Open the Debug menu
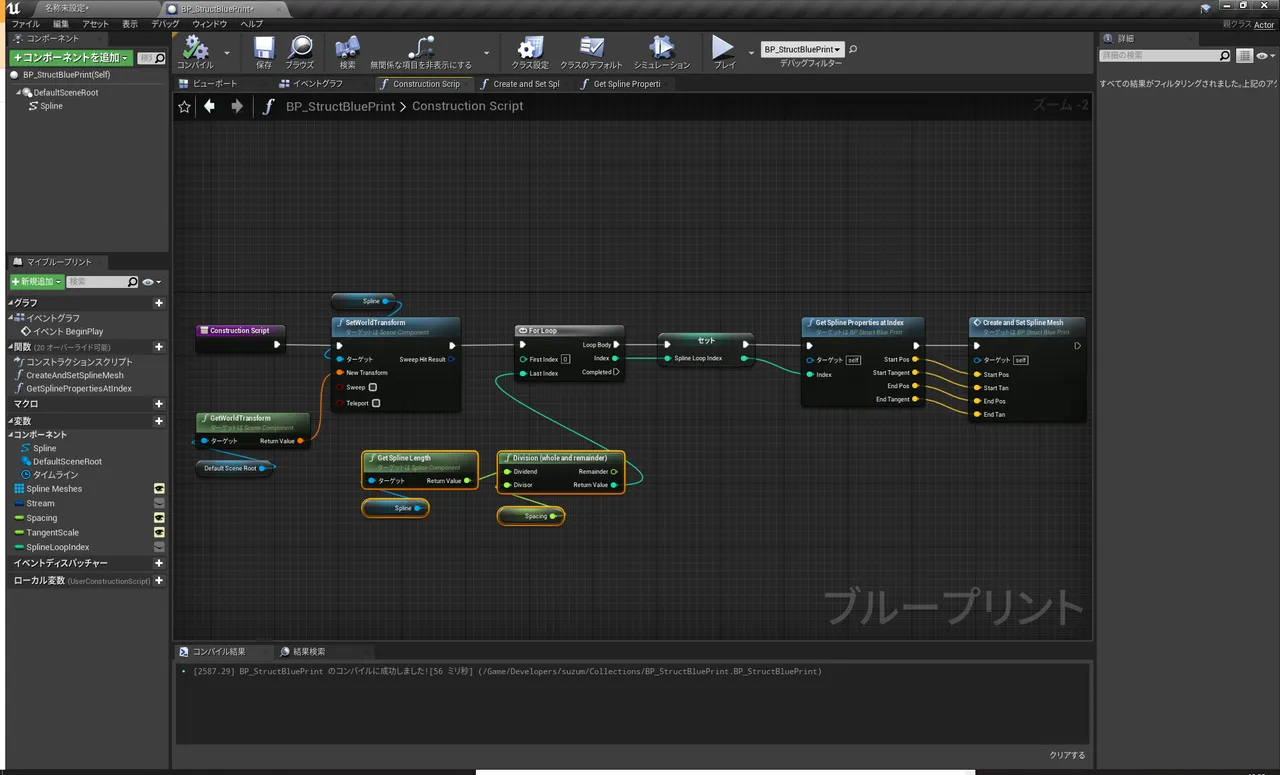Viewport: 1280px width, 775px height. (x=165, y=23)
